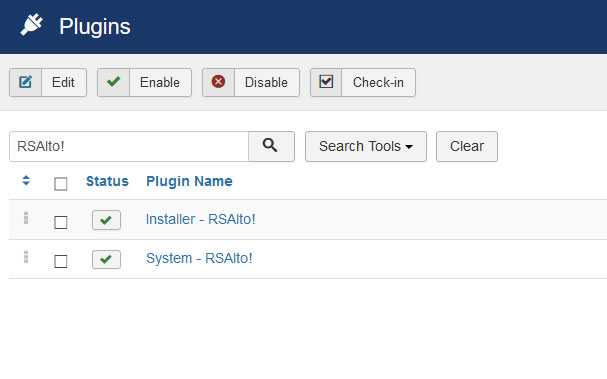Tick the select-all checkbox in table header
607x379 pixels.
coord(61,184)
